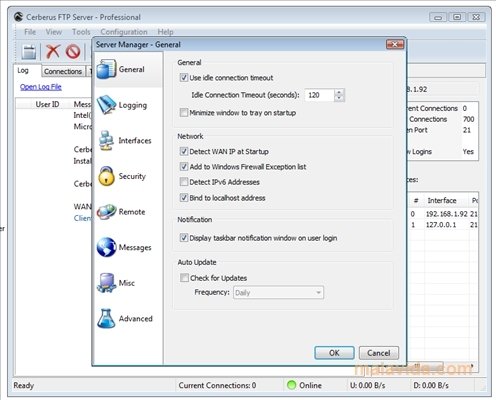Click the Idle Connection Timeout value field
496x400 pixels.
click(319, 95)
